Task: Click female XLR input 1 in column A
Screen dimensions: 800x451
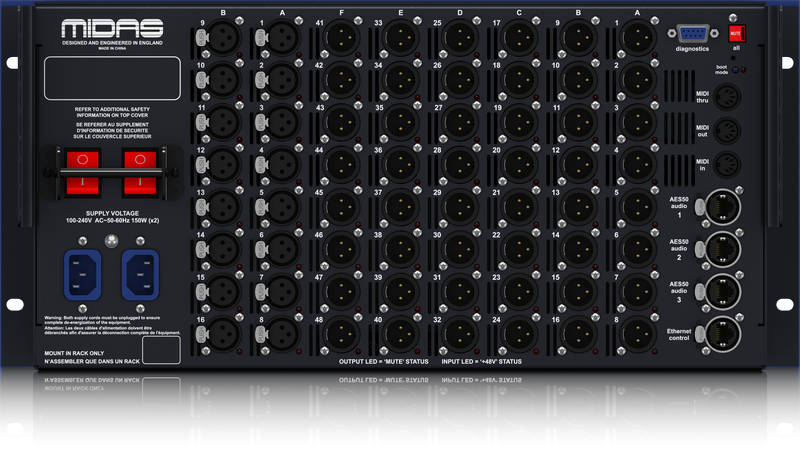Action: (283, 39)
